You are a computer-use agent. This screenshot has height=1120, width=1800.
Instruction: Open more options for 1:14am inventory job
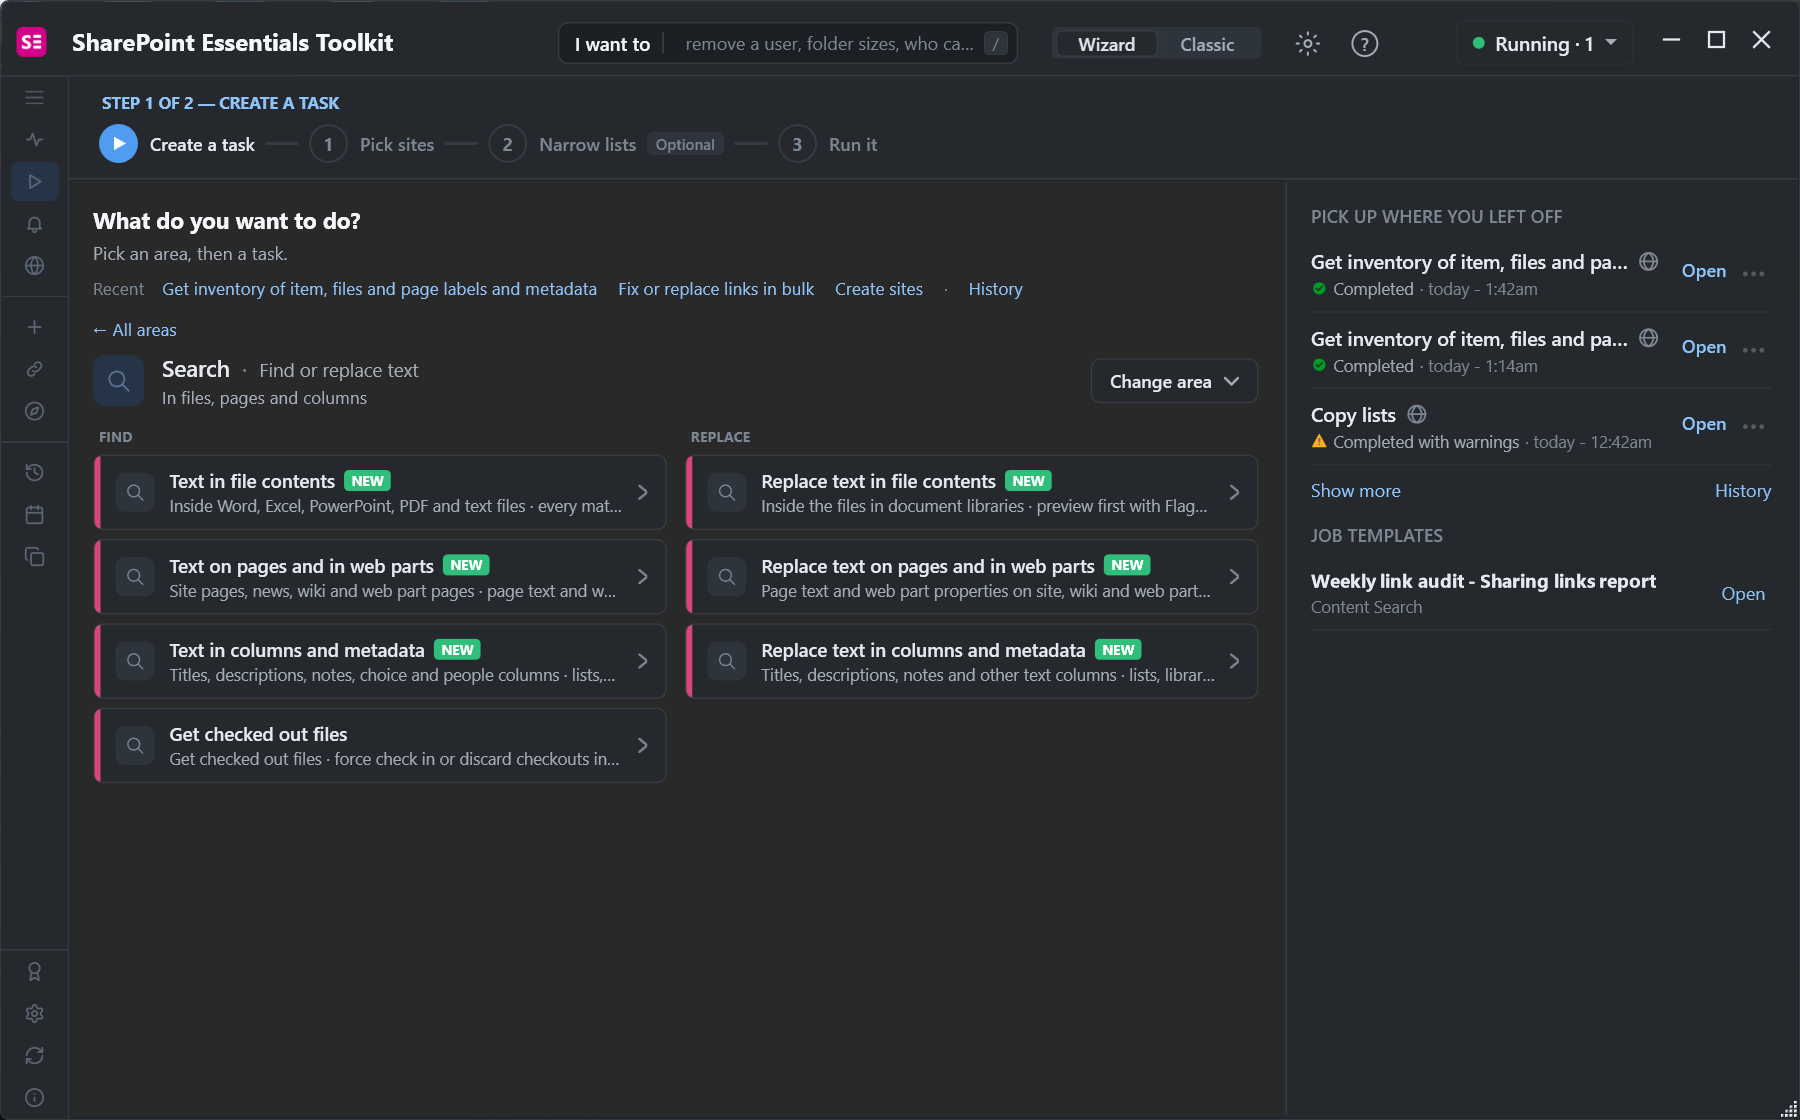point(1753,350)
